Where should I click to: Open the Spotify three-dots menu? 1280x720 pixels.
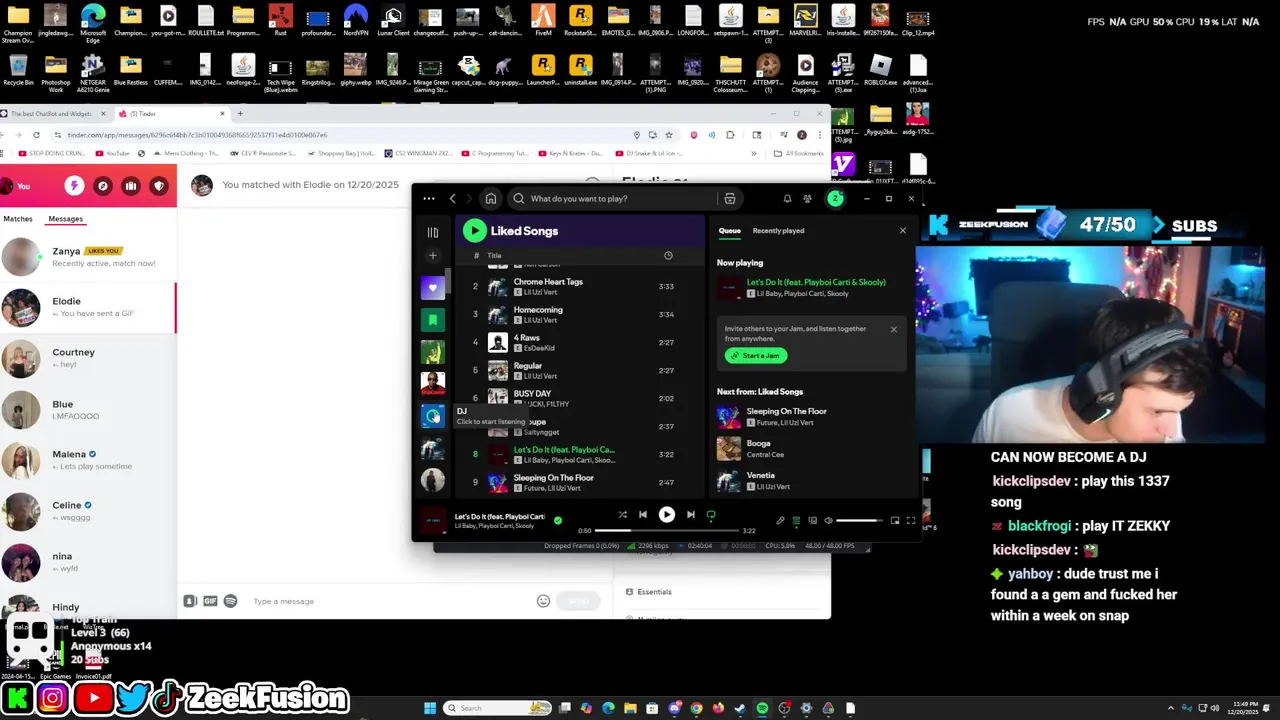coord(429,199)
